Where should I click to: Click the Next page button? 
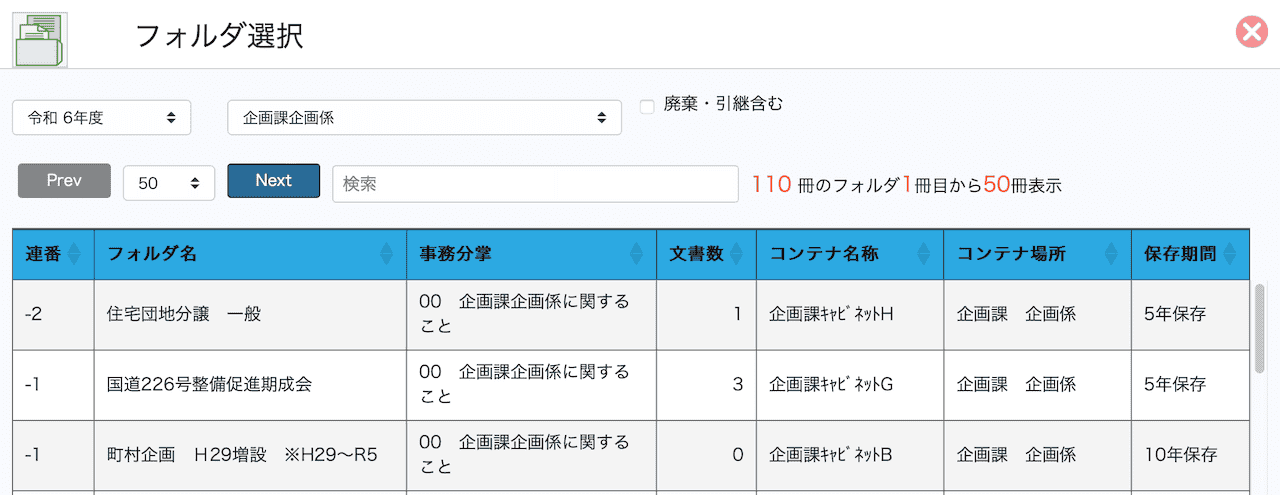[x=273, y=181]
